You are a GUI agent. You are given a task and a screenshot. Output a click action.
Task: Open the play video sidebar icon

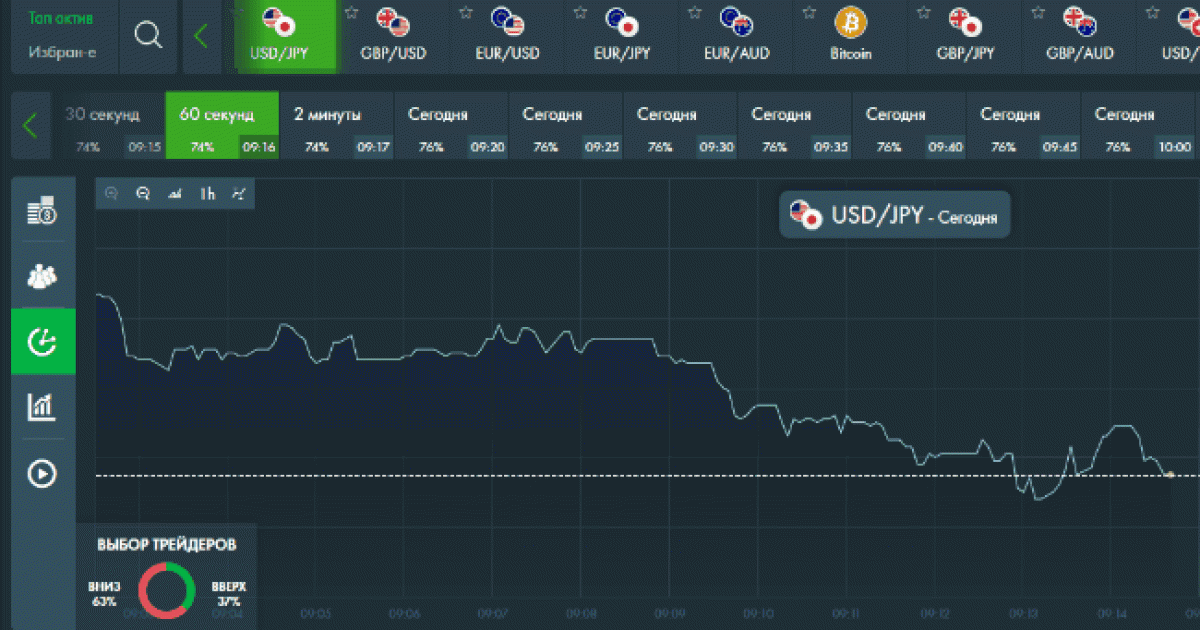coord(42,473)
